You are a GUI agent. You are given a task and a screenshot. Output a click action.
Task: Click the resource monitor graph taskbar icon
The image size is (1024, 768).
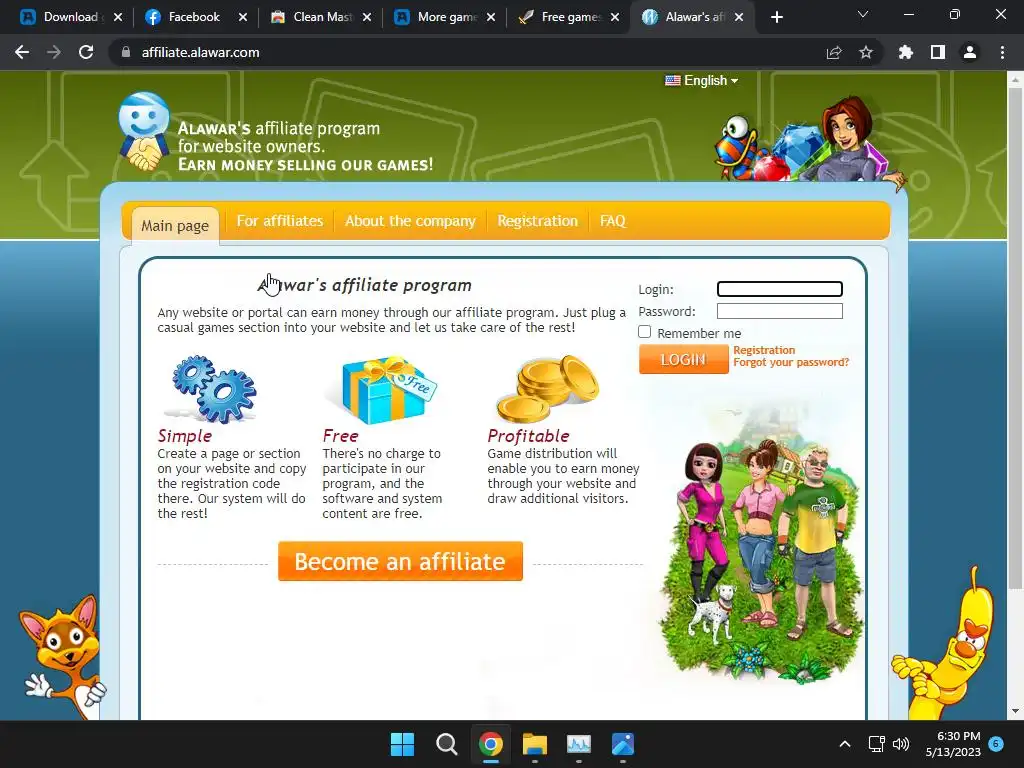point(579,744)
